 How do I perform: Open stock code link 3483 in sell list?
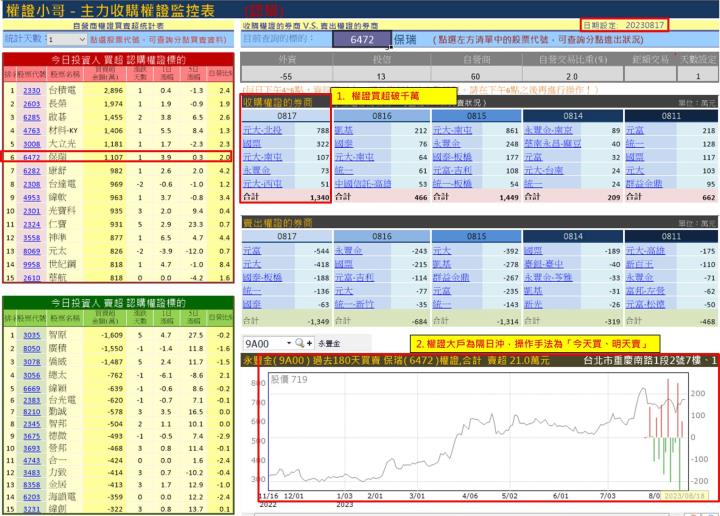pyautogui.click(x=32, y=473)
